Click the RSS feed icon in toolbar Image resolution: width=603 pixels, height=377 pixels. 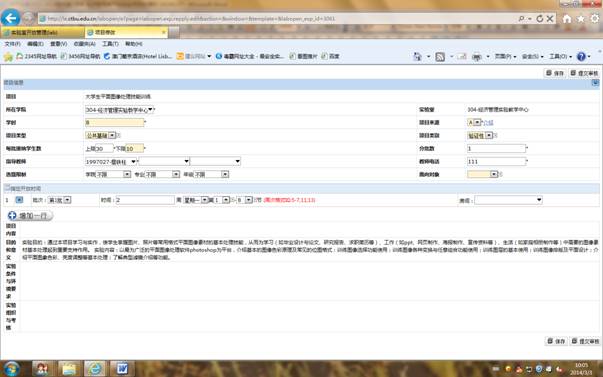coord(440,57)
